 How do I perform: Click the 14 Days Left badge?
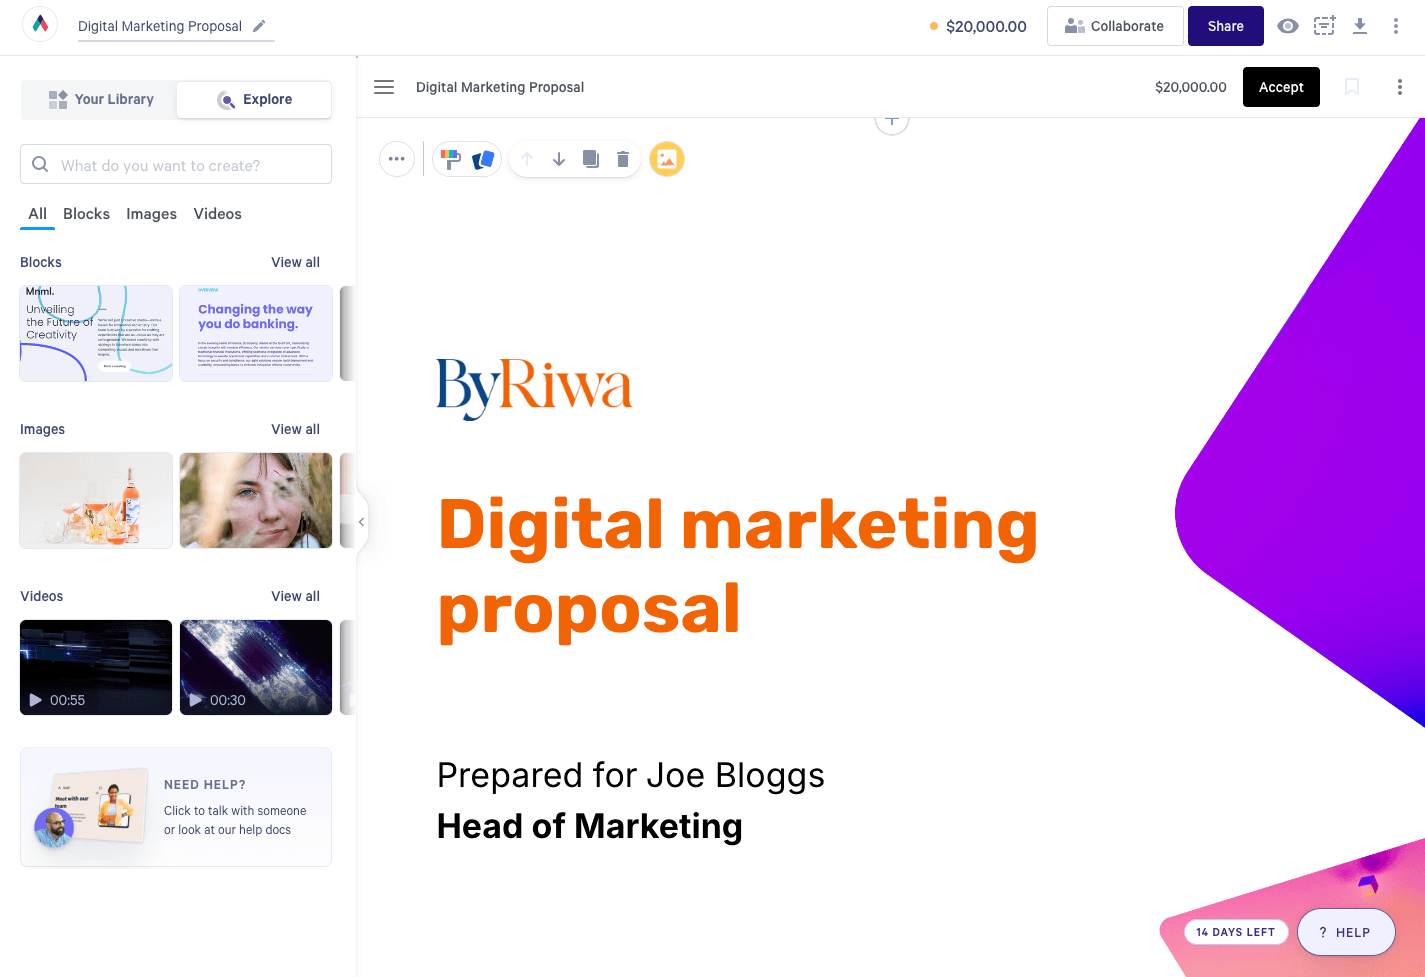pyautogui.click(x=1236, y=932)
